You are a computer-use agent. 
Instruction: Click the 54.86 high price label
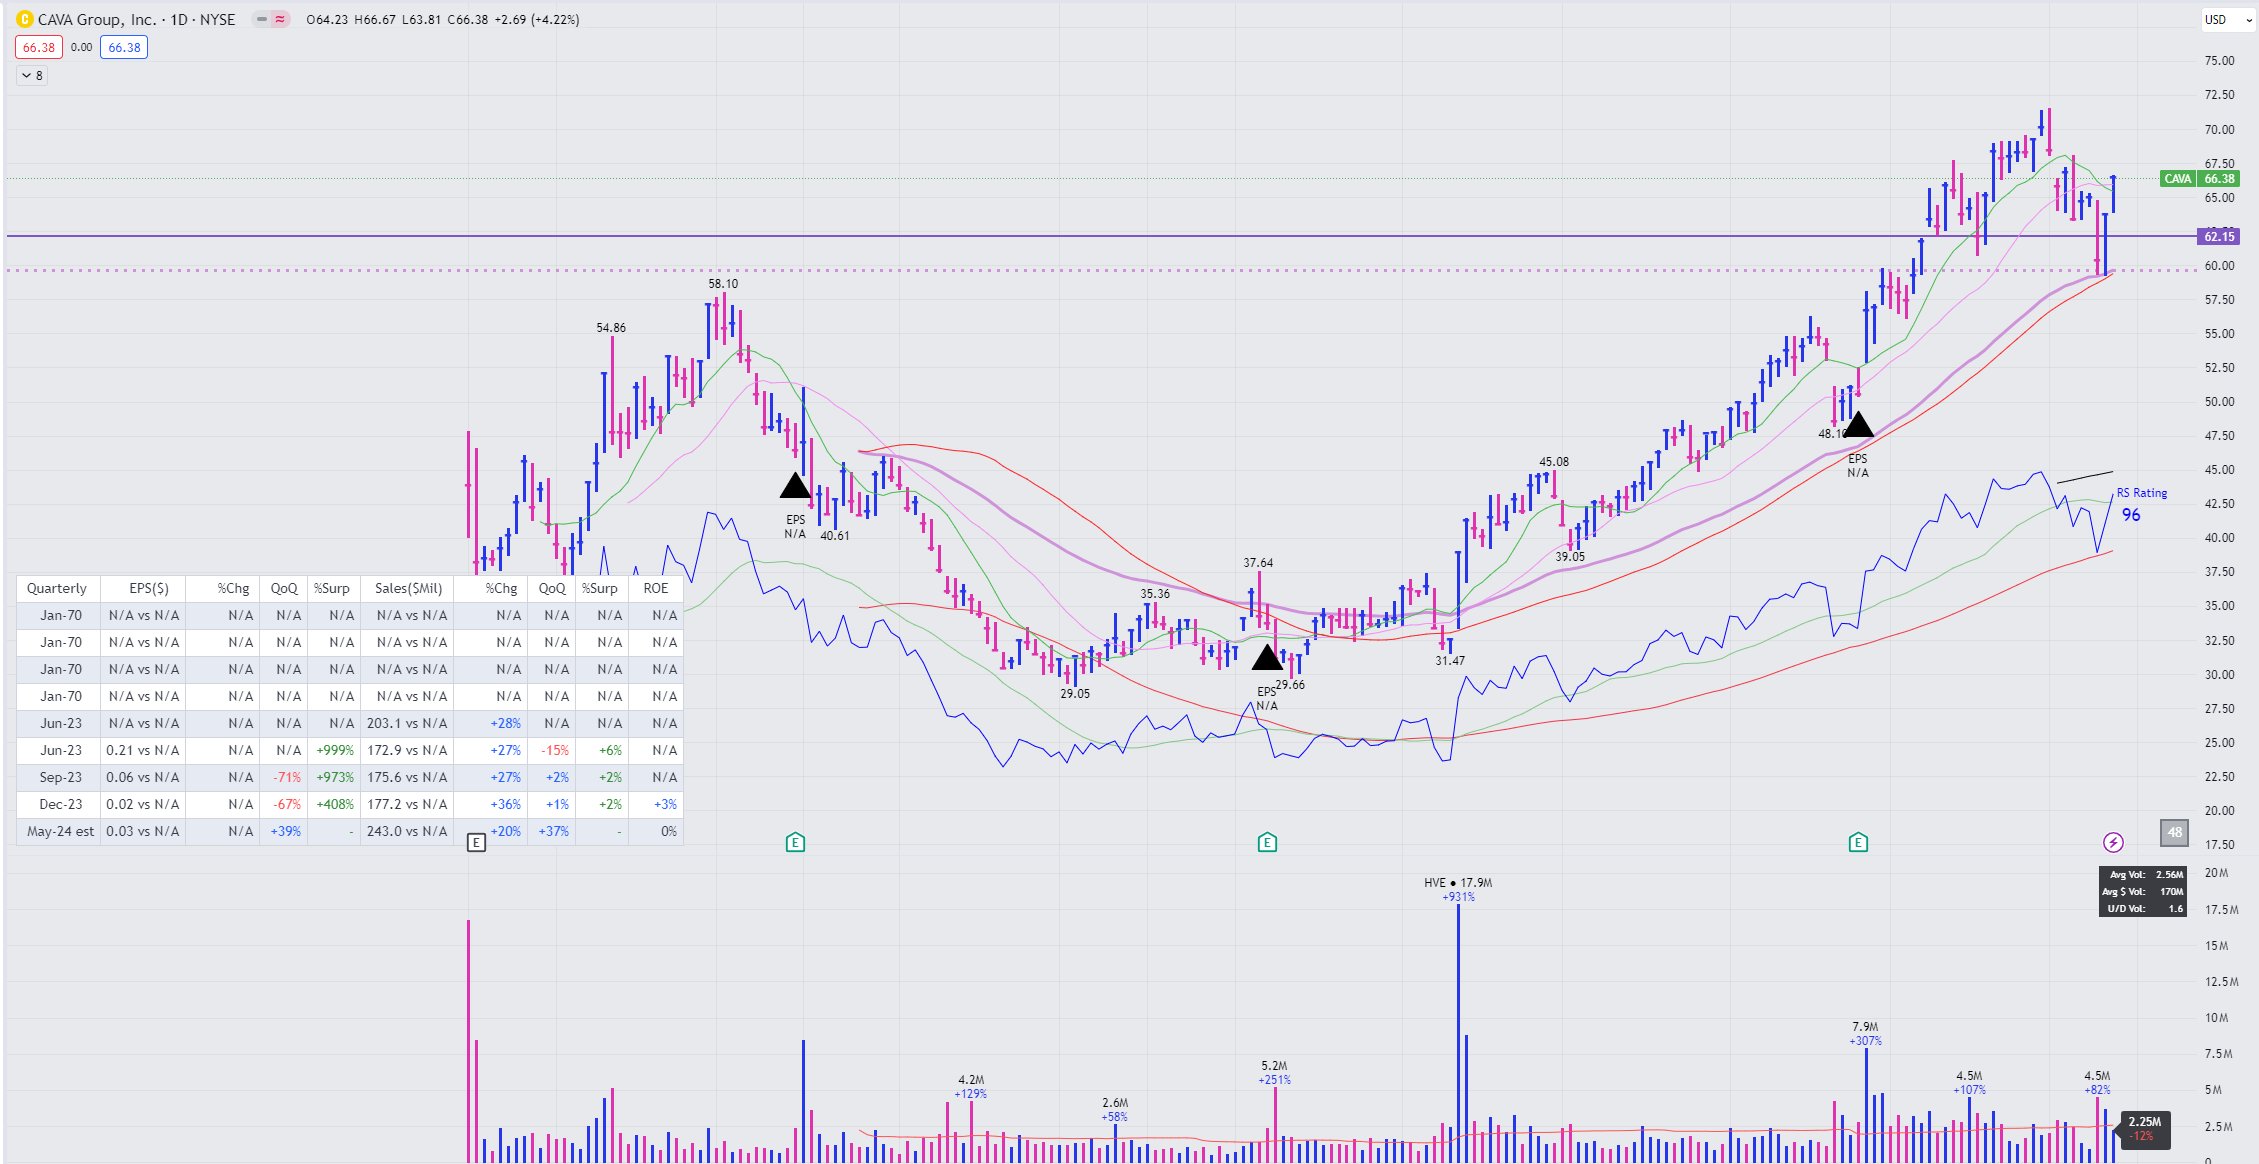(x=611, y=328)
